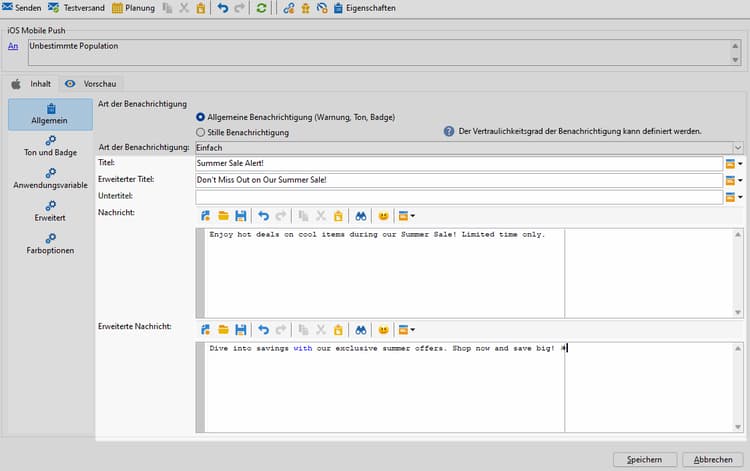750x471 pixels.
Task: Click Erweiterte Nachricht emoji smiley icon
Action: pos(383,330)
